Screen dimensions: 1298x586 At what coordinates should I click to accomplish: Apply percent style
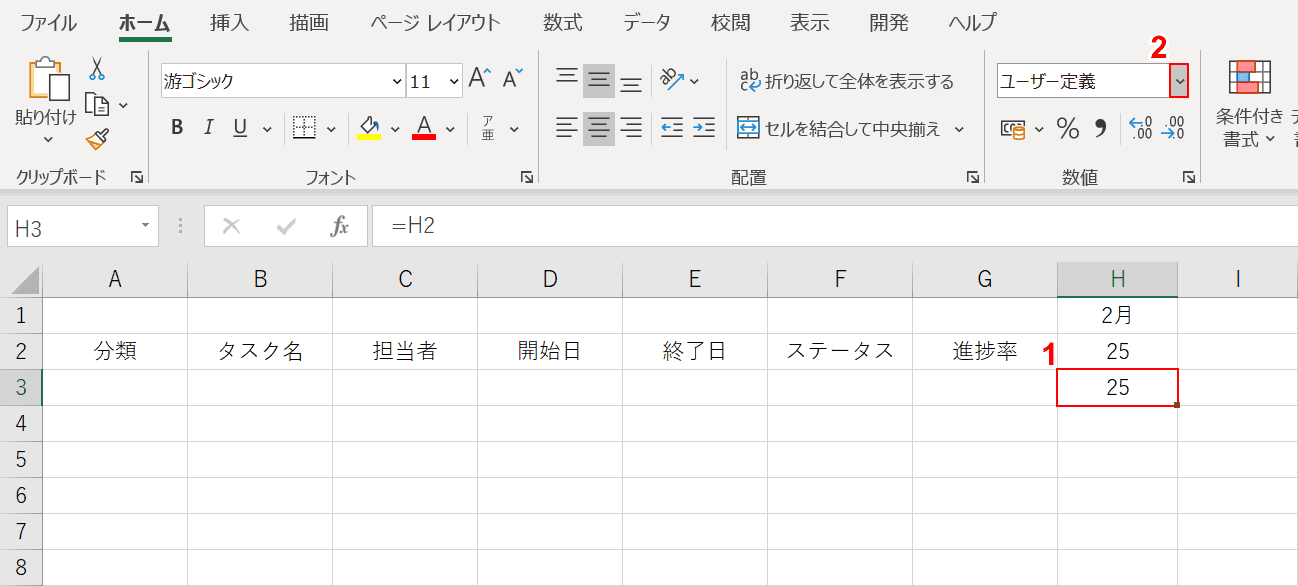(1068, 128)
